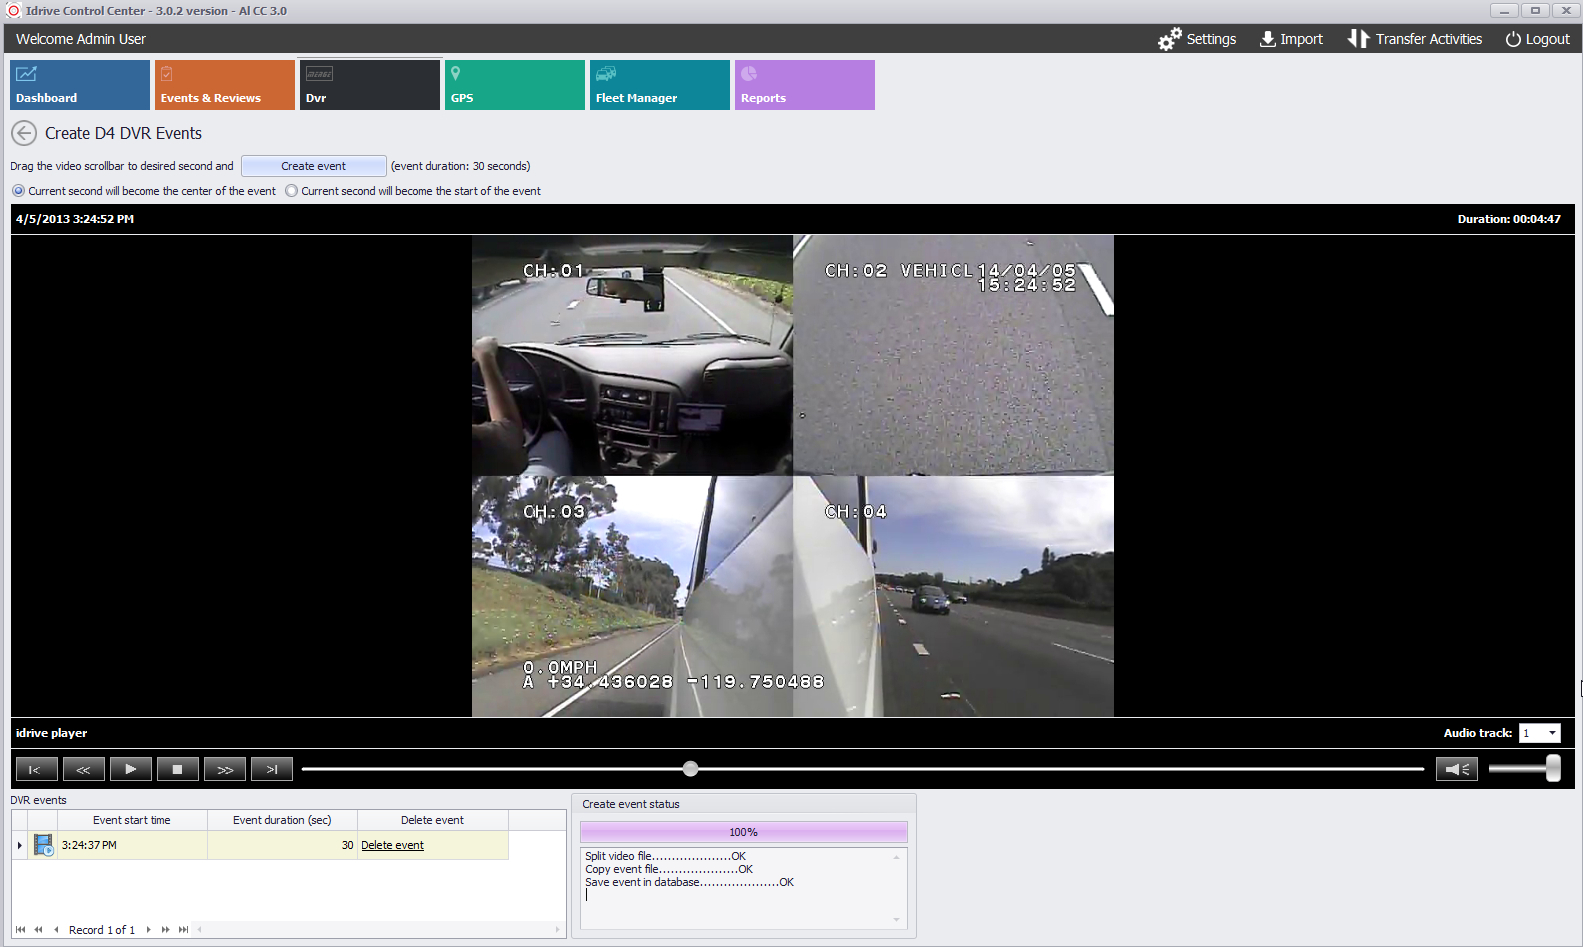Select current second as center of event
Image resolution: width=1583 pixels, height=947 pixels.
[18, 191]
